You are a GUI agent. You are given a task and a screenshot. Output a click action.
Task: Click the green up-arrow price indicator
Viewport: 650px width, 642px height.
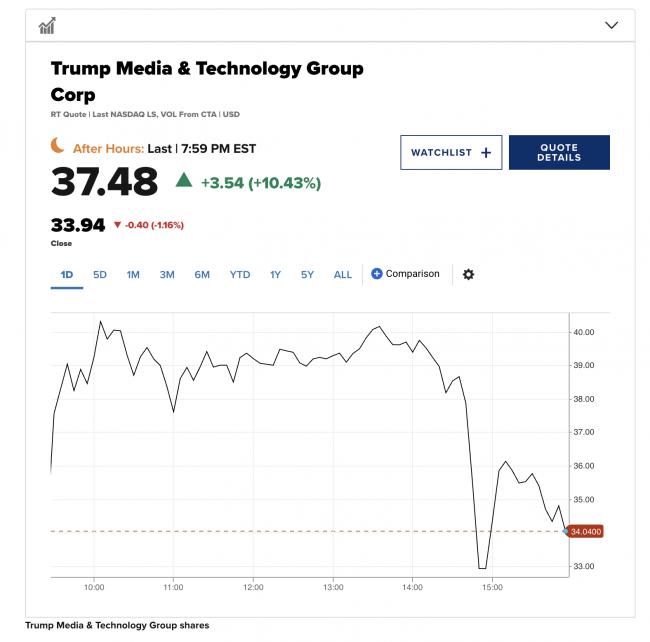(183, 180)
